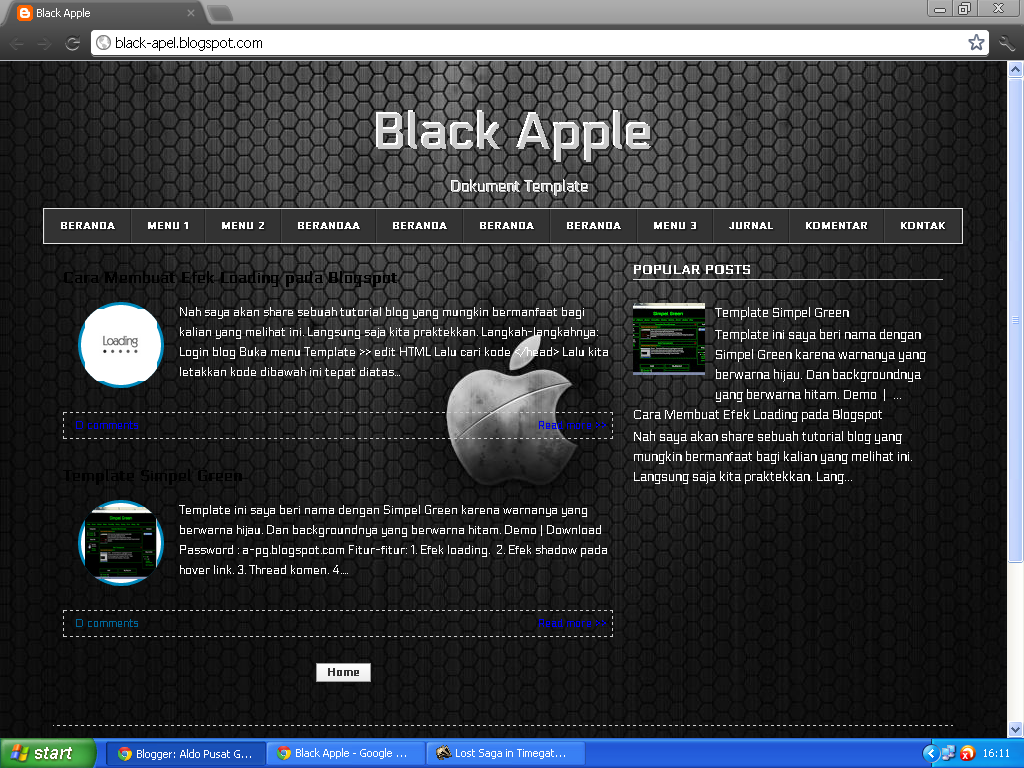Click the Black Apple blog title
This screenshot has height=768, width=1024.
point(513,133)
